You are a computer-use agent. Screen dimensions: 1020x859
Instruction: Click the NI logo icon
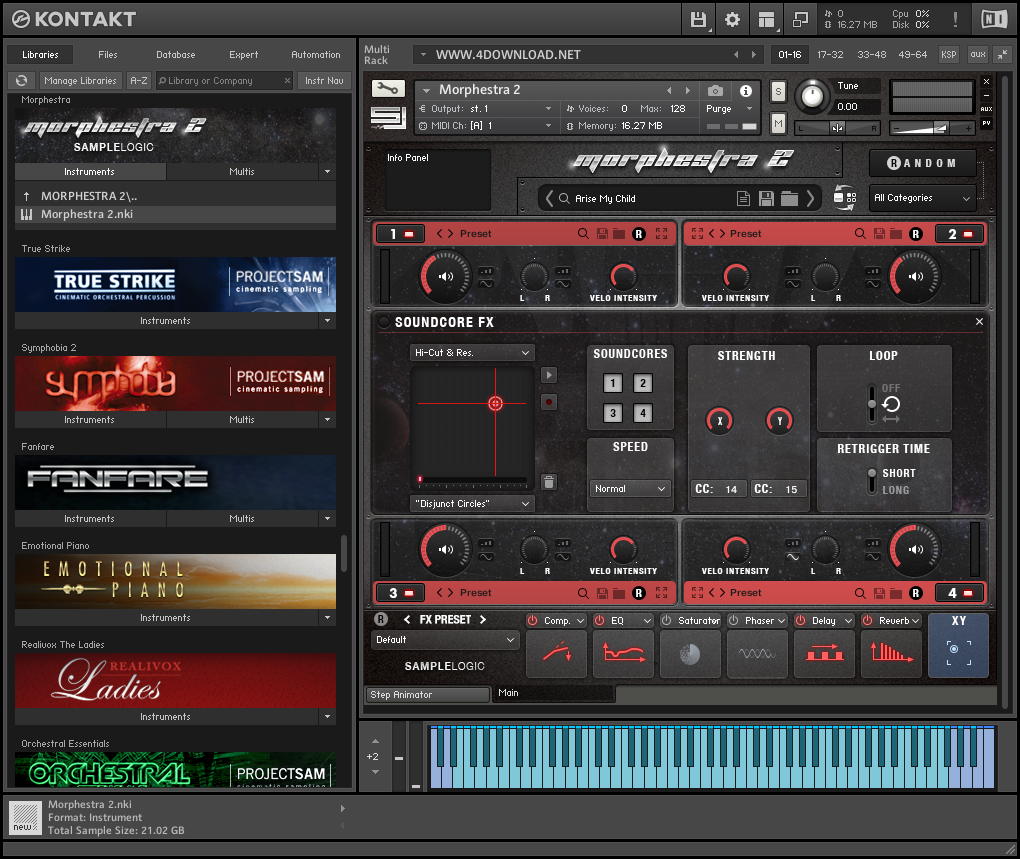click(x=993, y=20)
